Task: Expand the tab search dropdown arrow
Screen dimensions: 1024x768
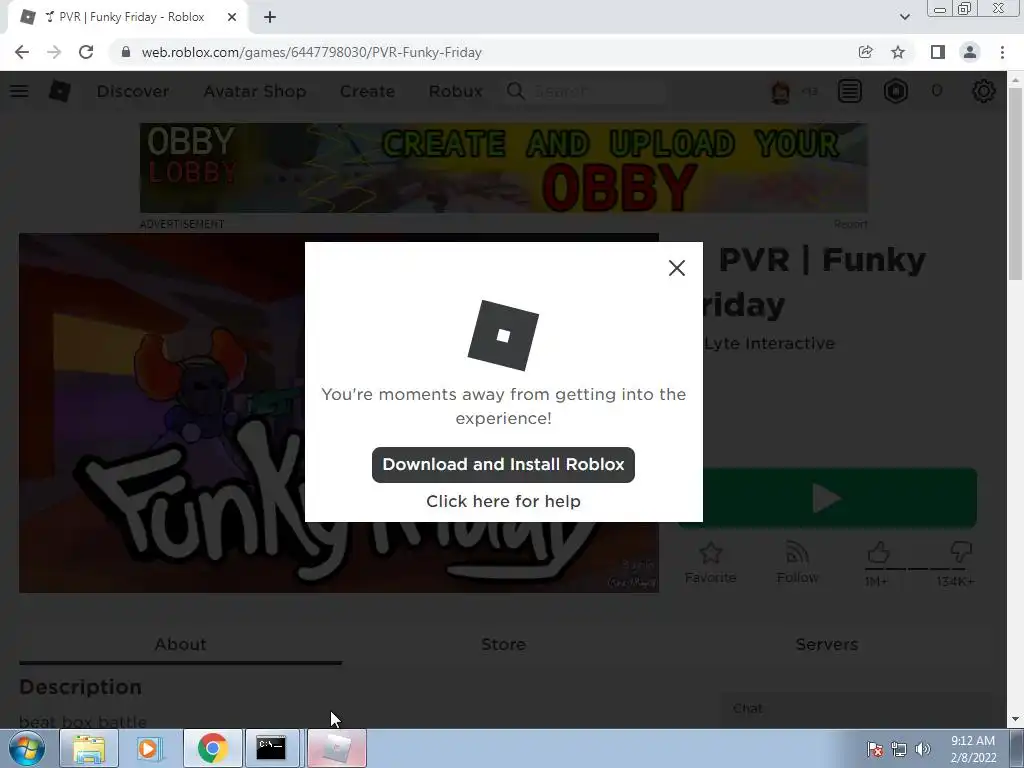Action: pyautogui.click(x=904, y=17)
